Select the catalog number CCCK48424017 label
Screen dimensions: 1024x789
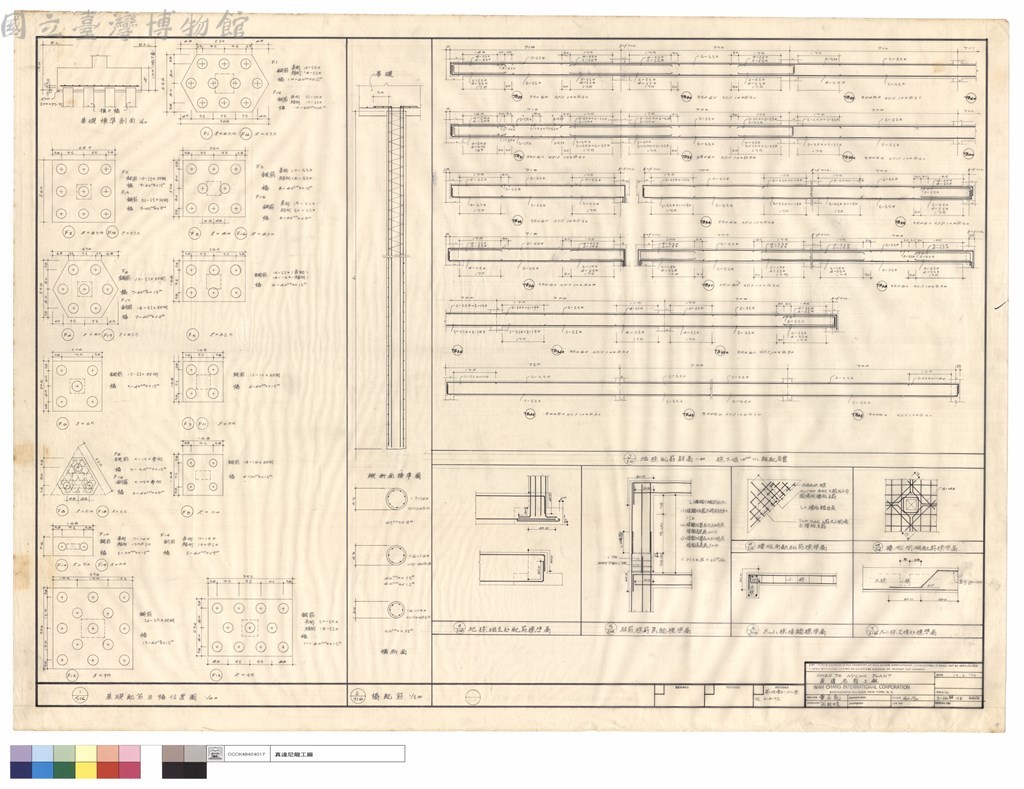click(246, 754)
